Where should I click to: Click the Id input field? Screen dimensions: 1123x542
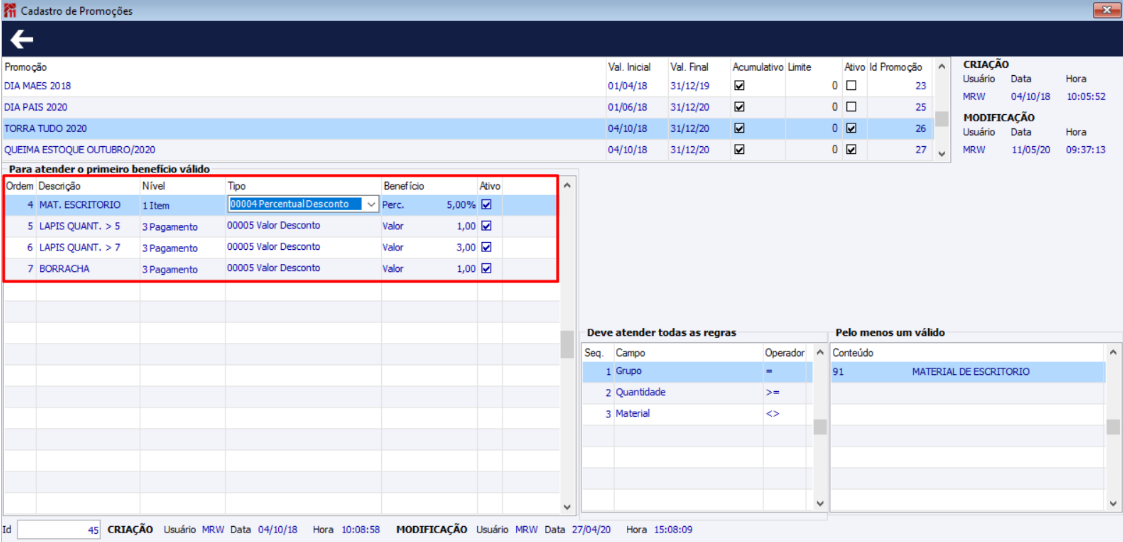(59, 530)
